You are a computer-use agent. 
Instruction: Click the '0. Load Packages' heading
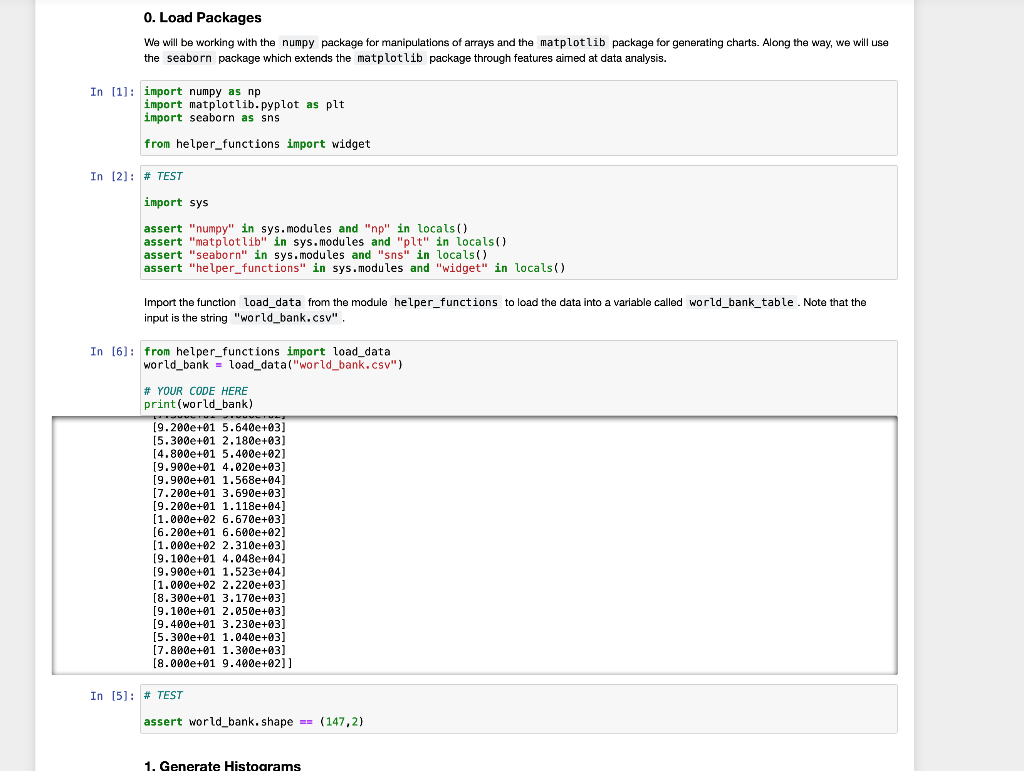coord(202,18)
